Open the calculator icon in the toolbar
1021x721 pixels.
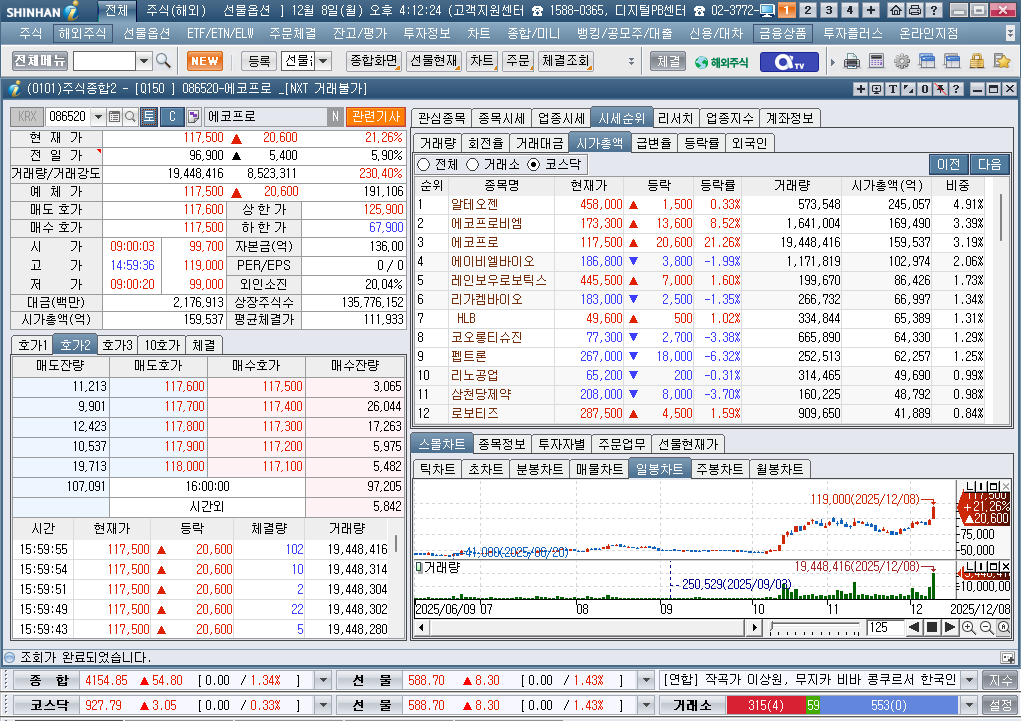[876, 61]
